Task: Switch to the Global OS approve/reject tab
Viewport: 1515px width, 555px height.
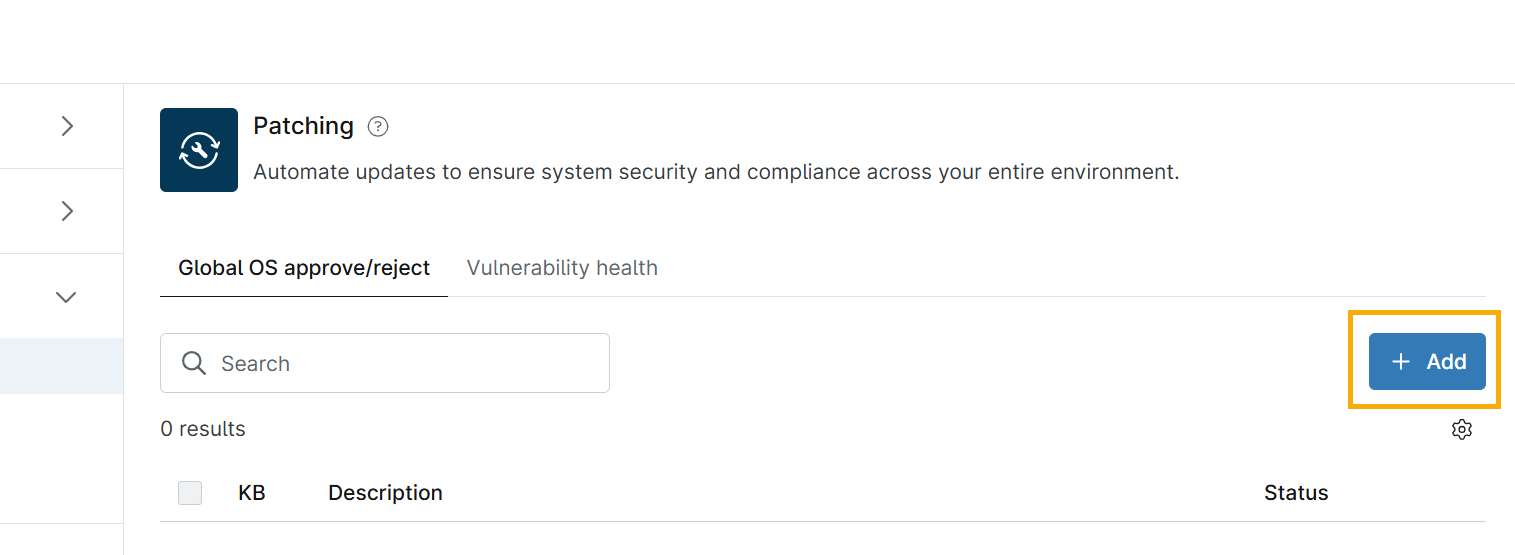Action: pyautogui.click(x=304, y=268)
